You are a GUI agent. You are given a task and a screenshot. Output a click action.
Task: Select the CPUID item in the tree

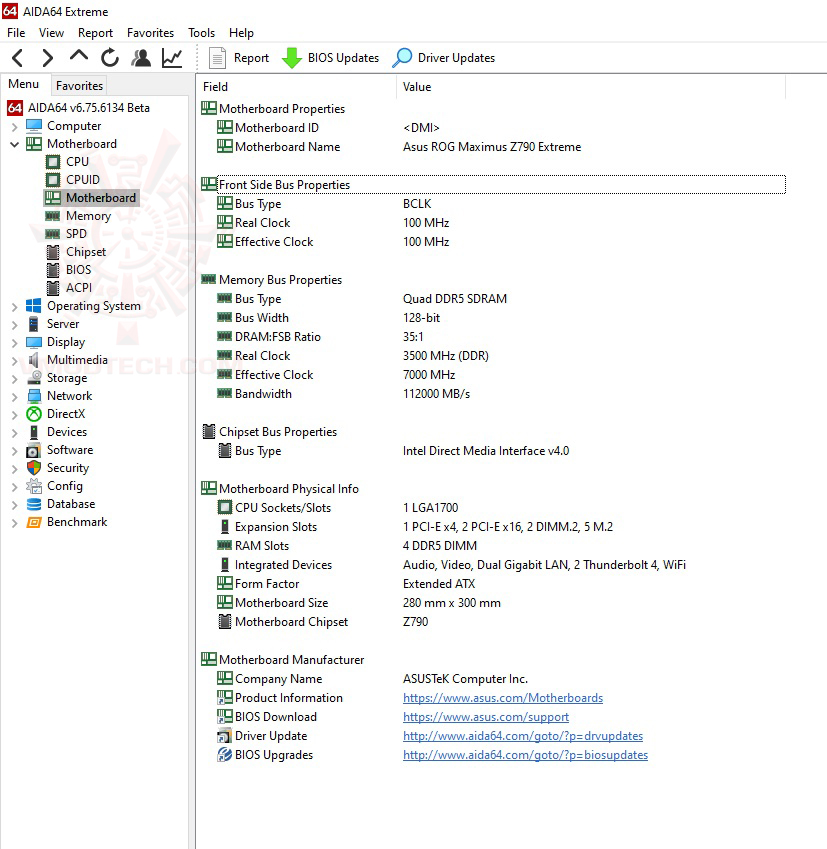[83, 180]
